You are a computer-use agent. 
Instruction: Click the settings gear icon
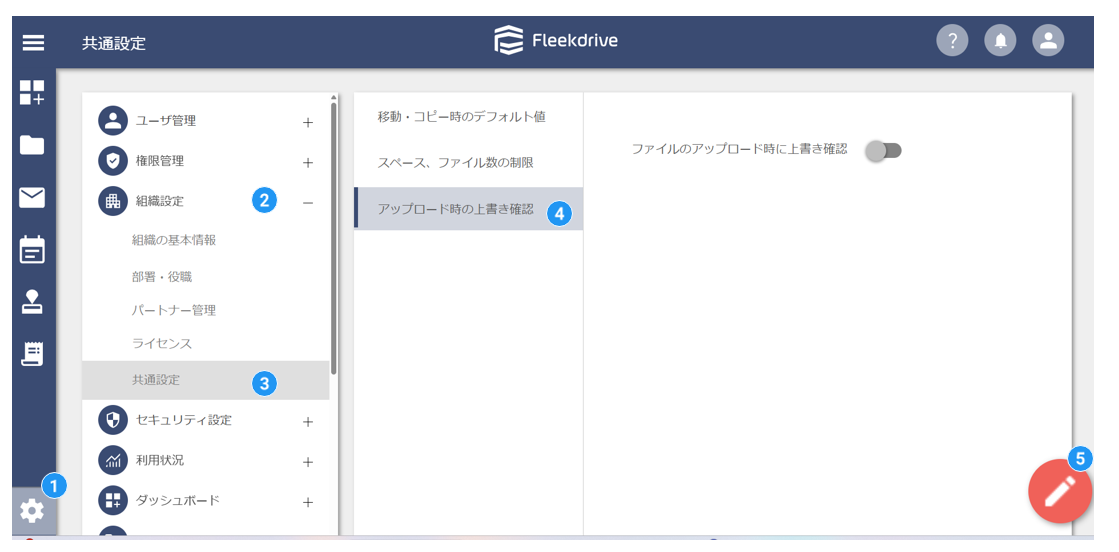pos(32,511)
